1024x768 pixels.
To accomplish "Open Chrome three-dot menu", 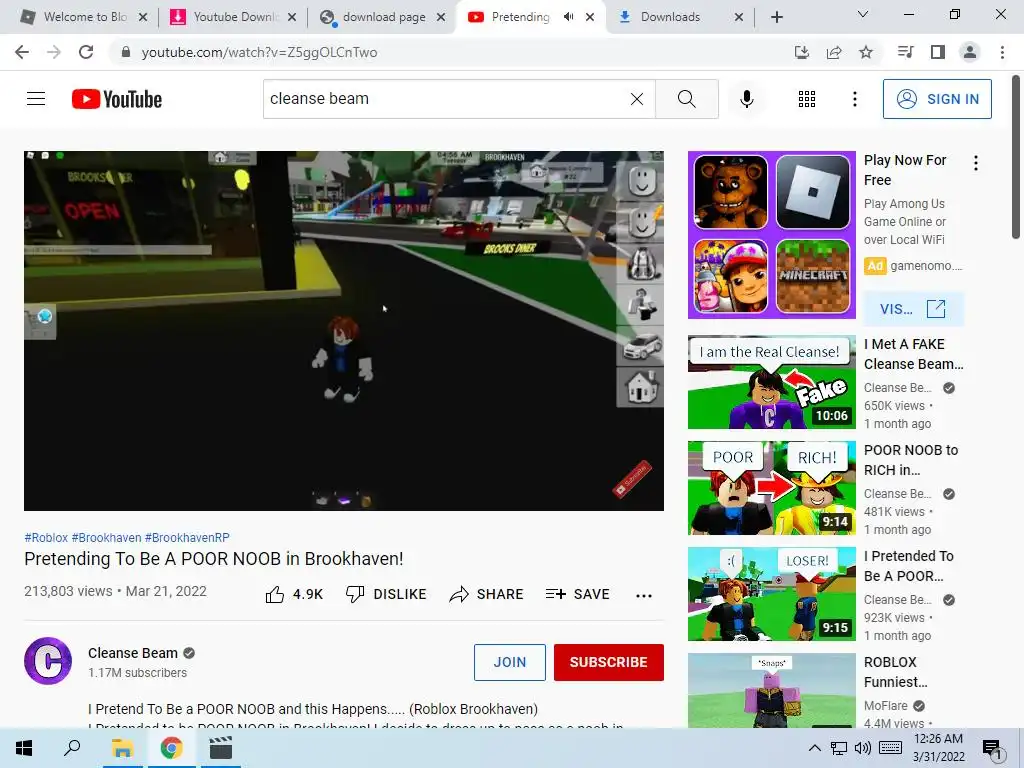I will 1002,52.
